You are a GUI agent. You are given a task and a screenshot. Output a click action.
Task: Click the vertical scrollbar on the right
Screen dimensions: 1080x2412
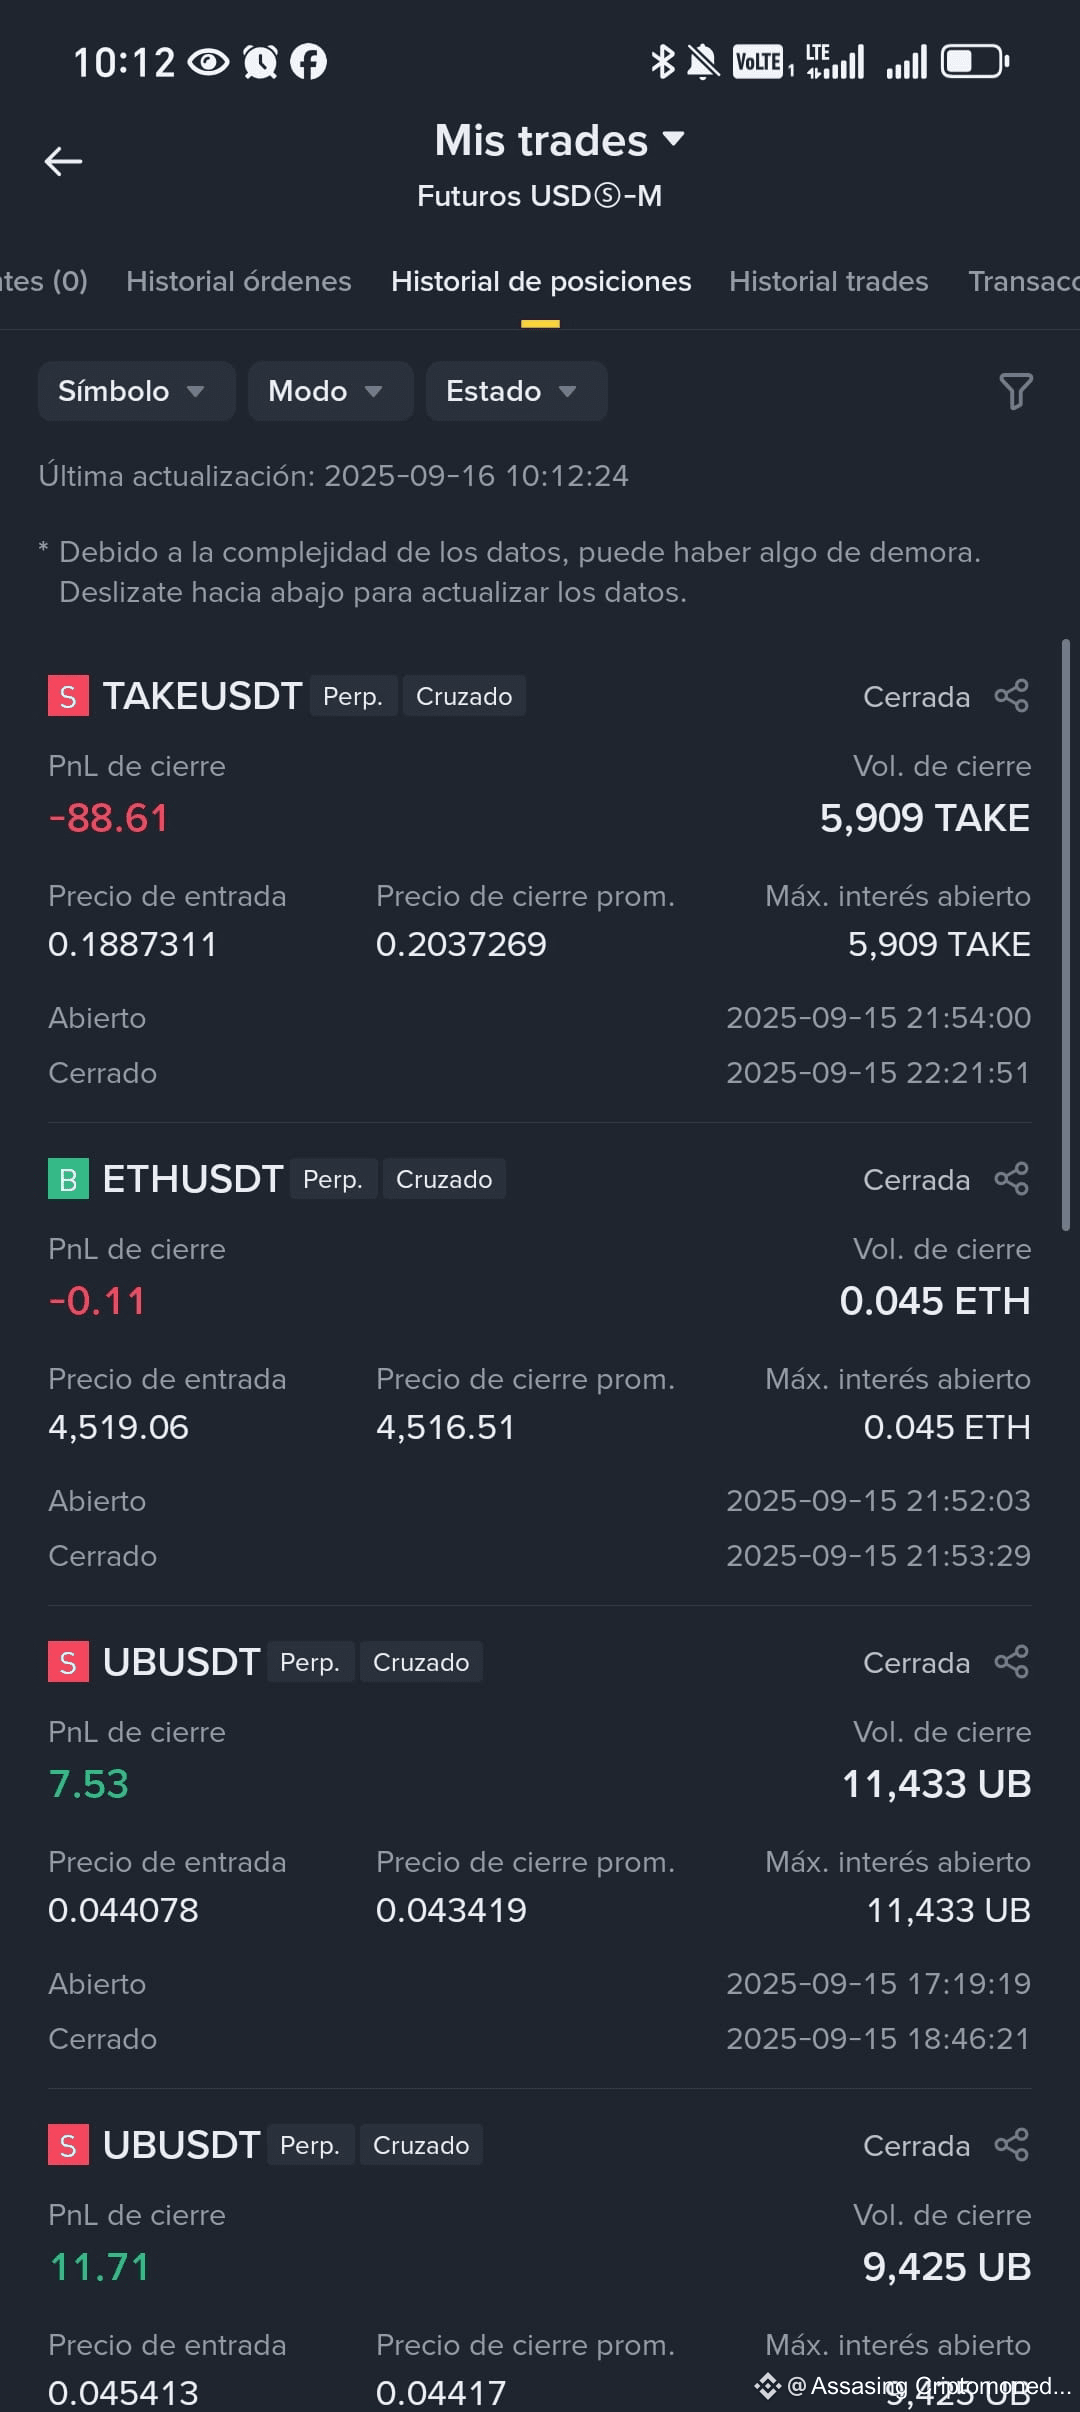tap(1066, 935)
